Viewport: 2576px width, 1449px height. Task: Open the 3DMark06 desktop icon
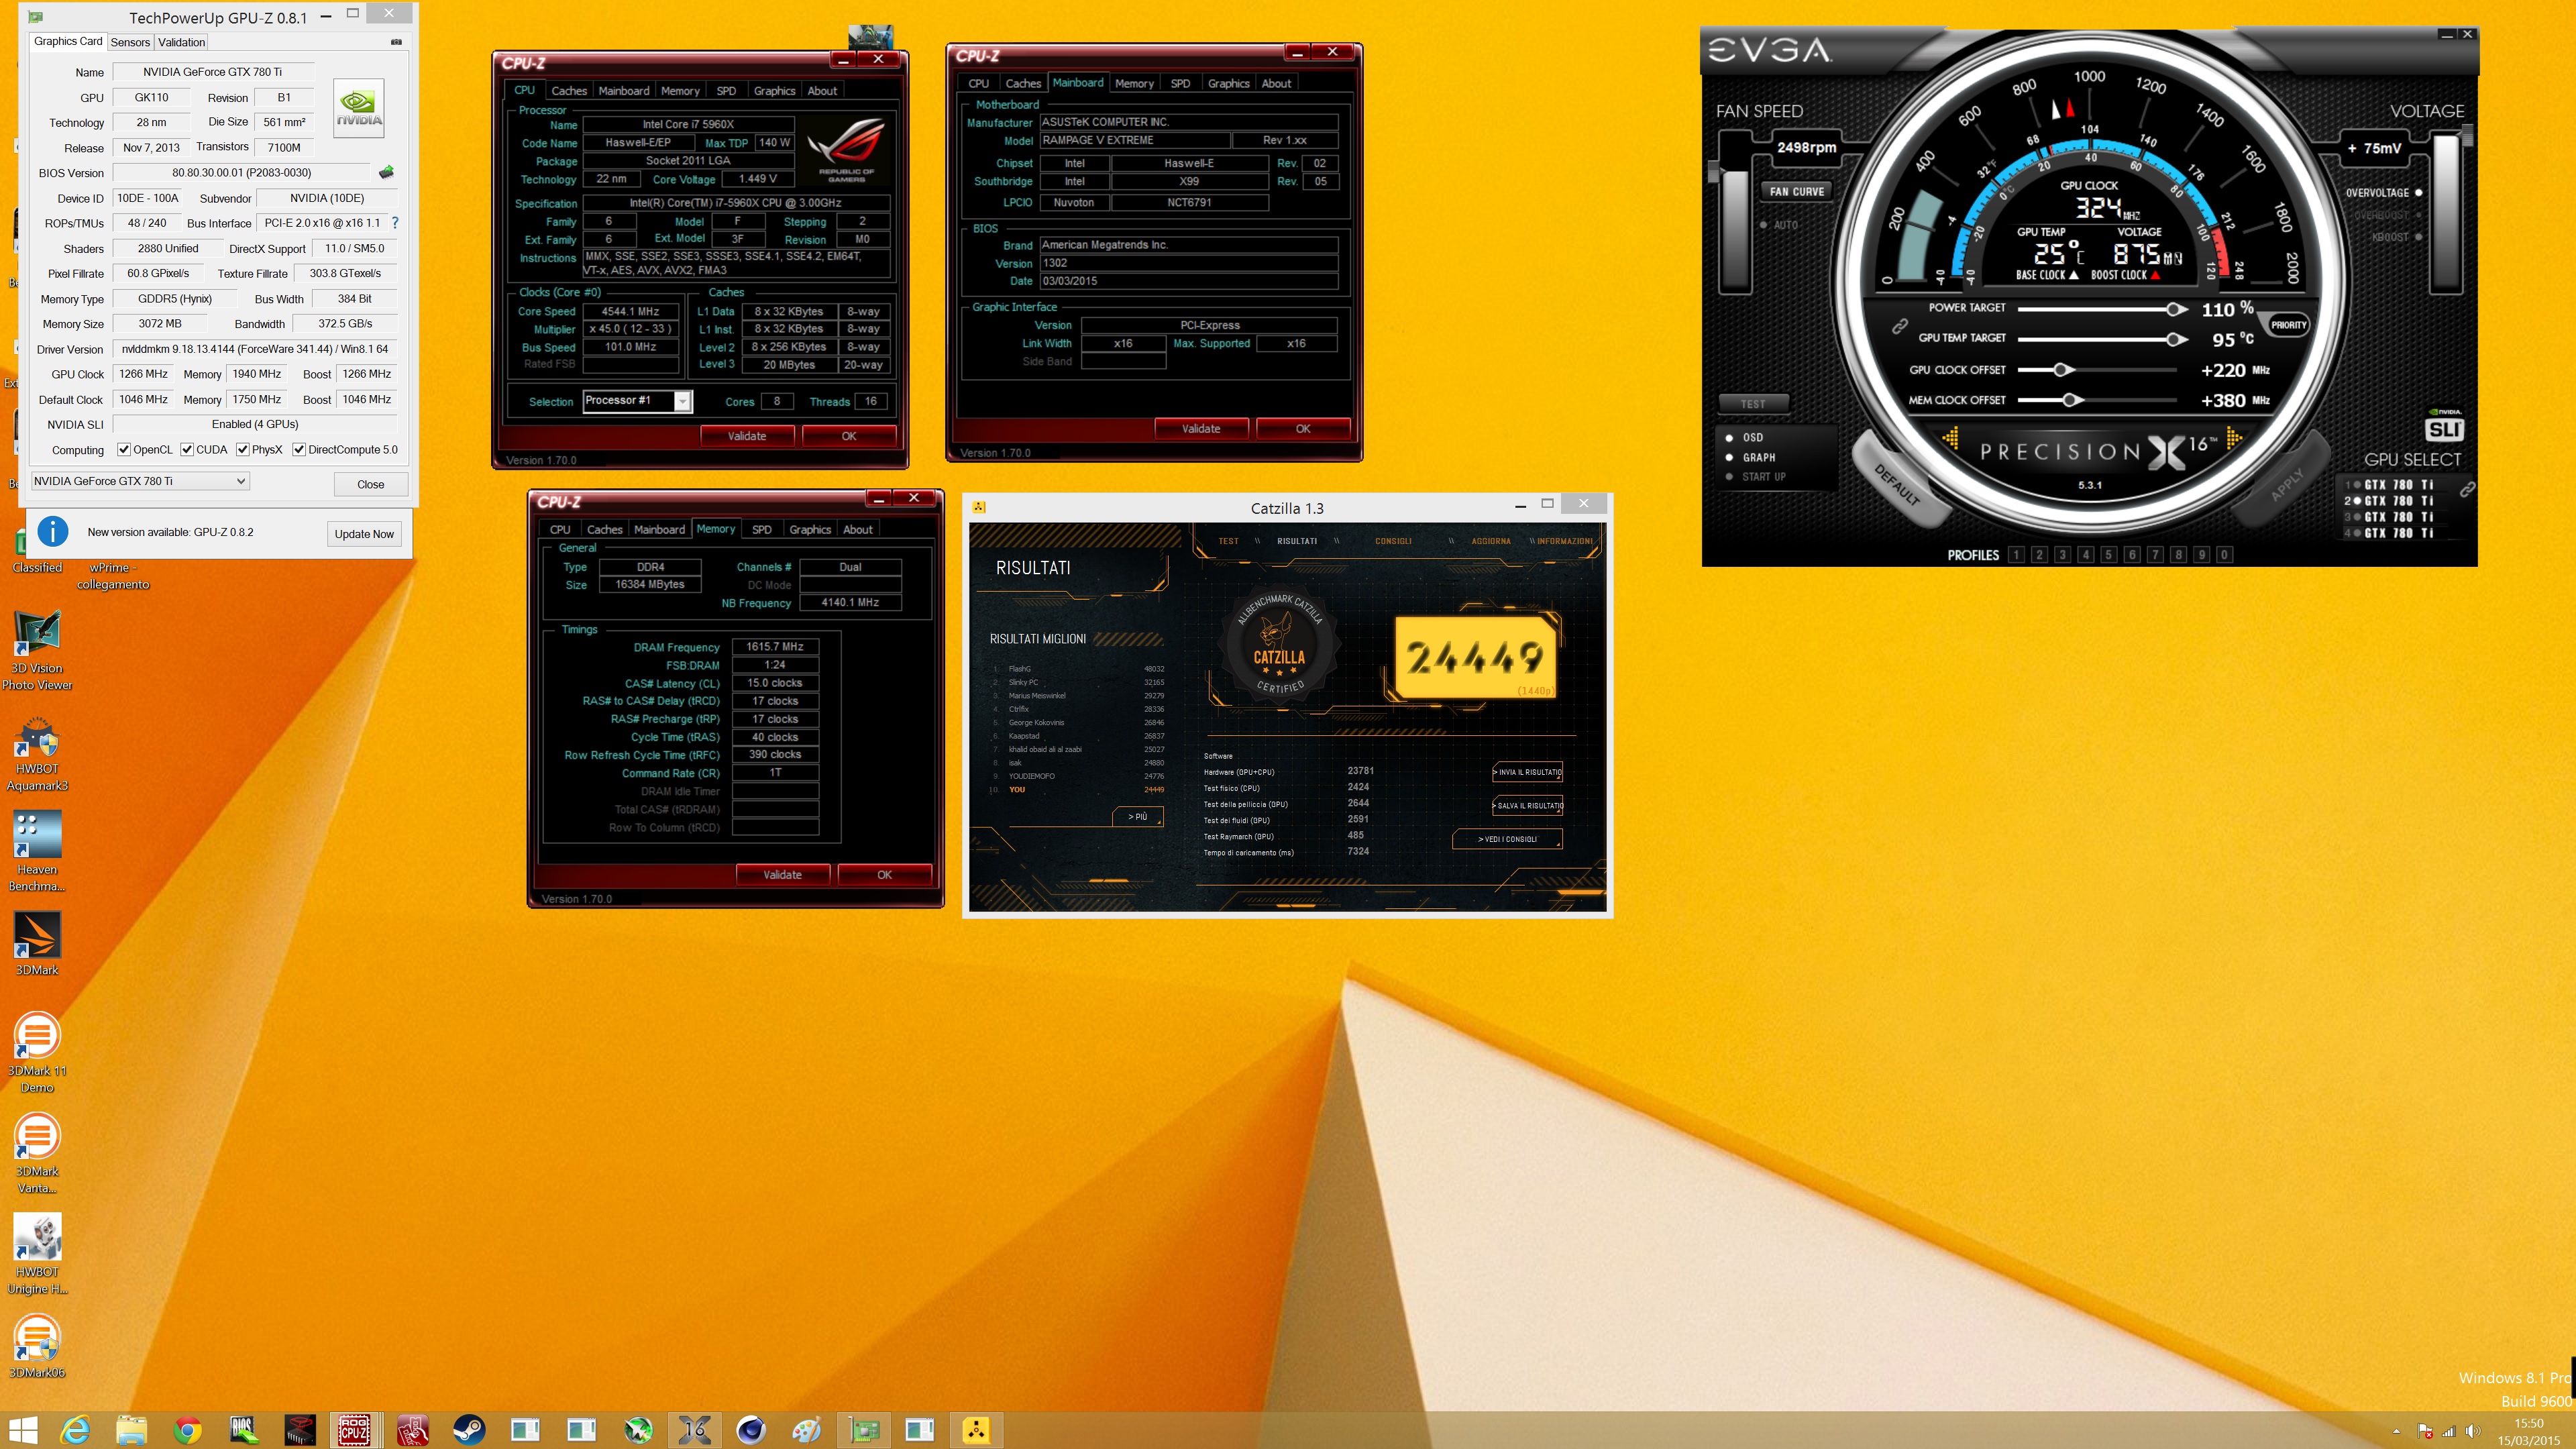tap(37, 1346)
